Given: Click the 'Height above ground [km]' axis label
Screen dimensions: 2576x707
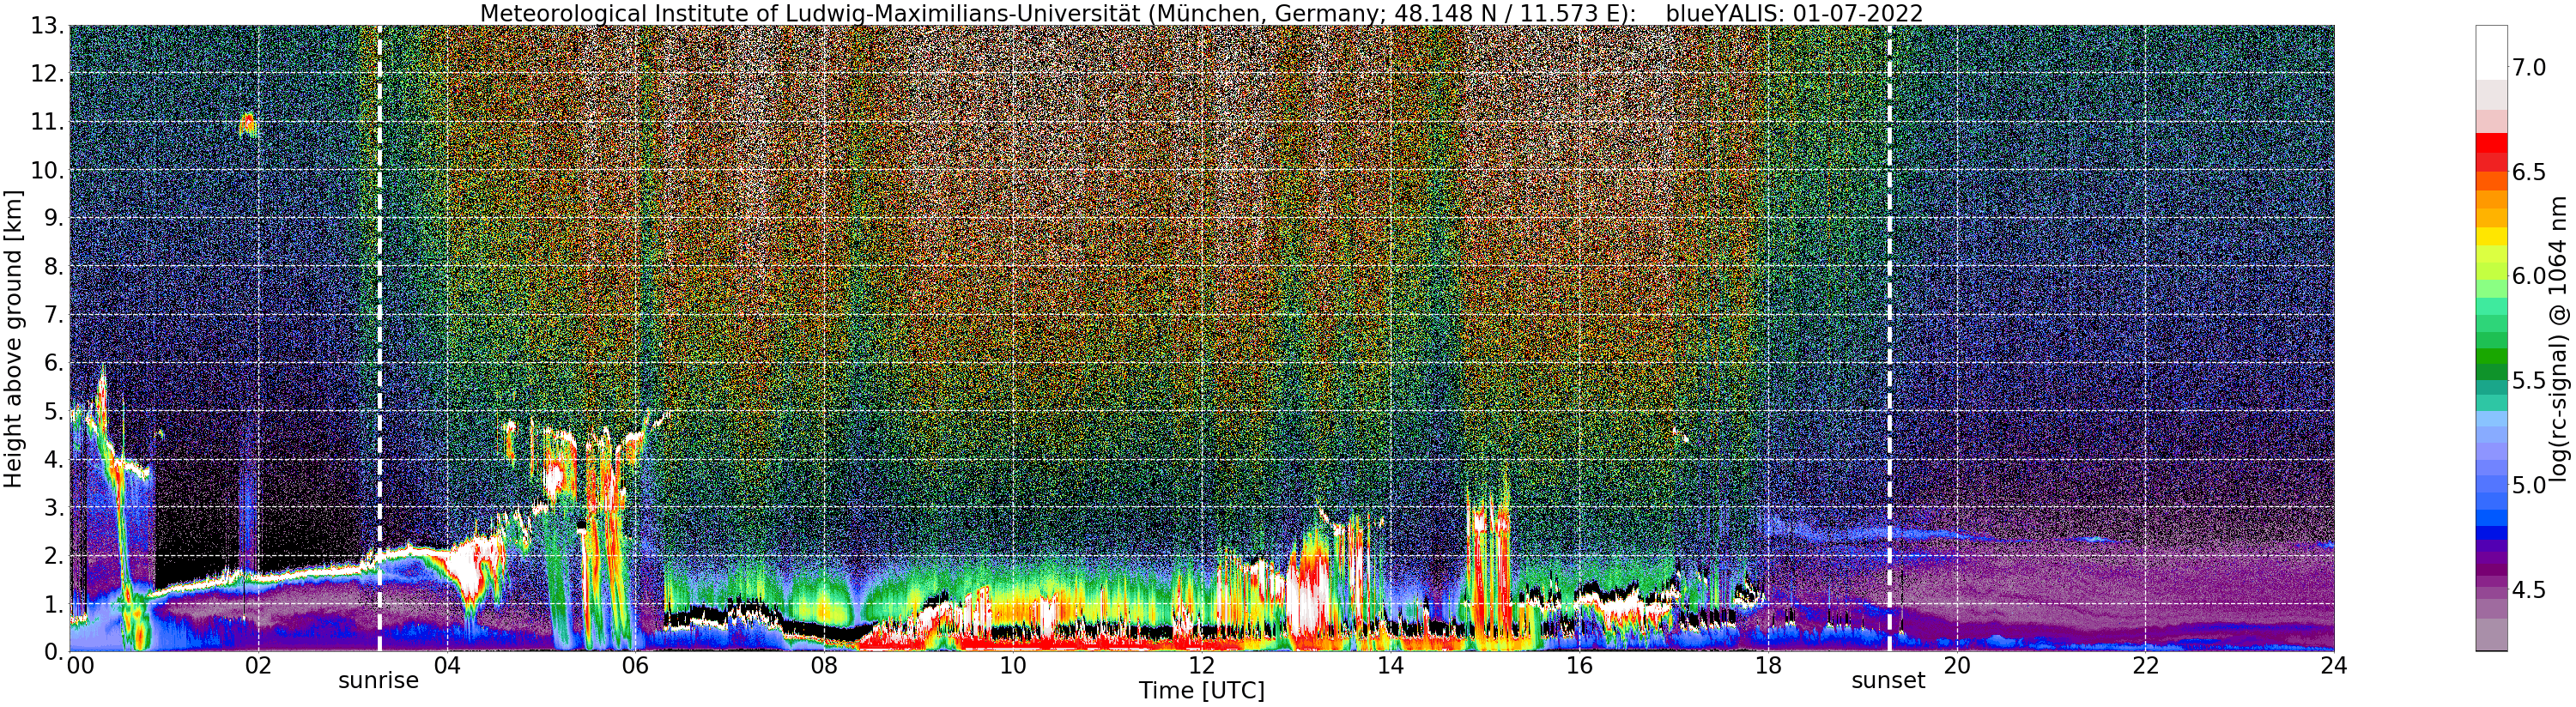Looking at the screenshot, I should click(x=13, y=339).
